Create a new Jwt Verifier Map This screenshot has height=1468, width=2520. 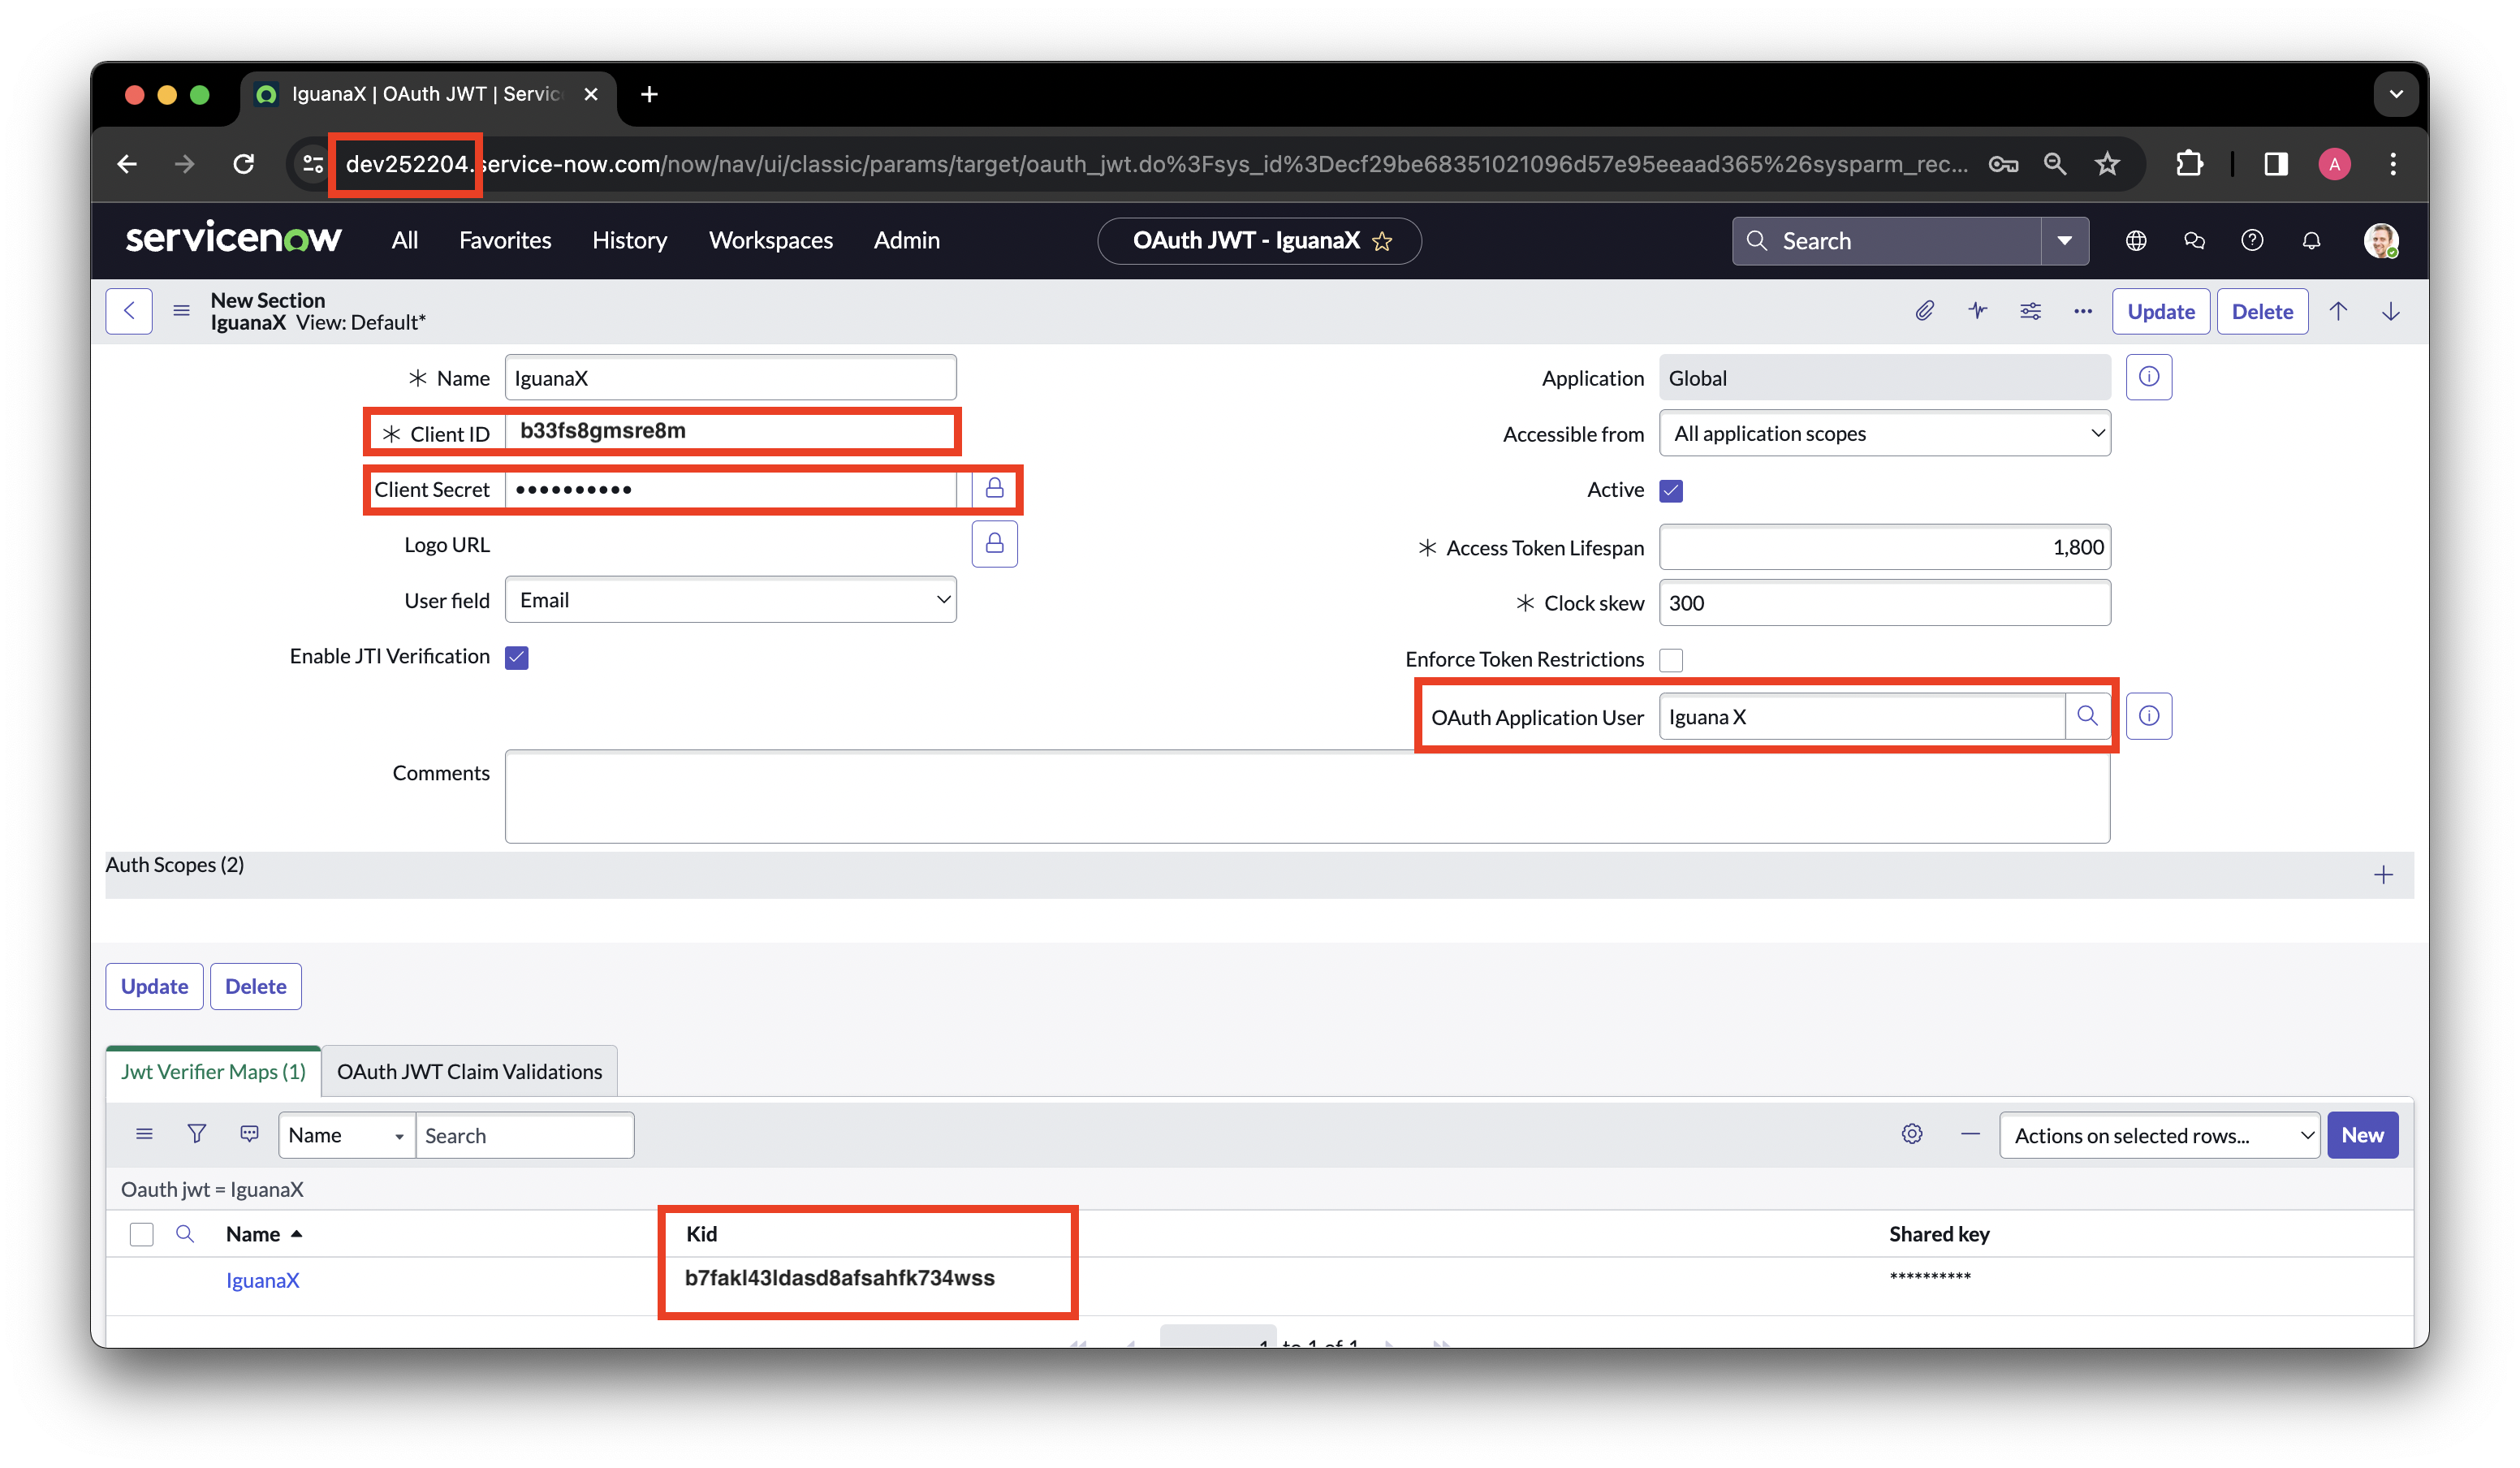(2362, 1135)
